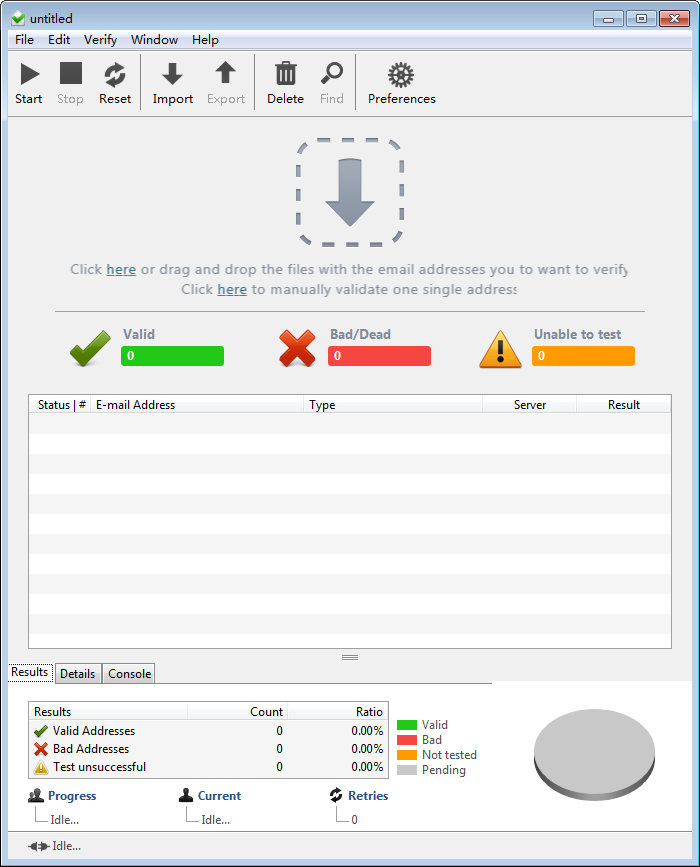
Task: Select the 'Bad Addresses' row text
Action: point(91,749)
